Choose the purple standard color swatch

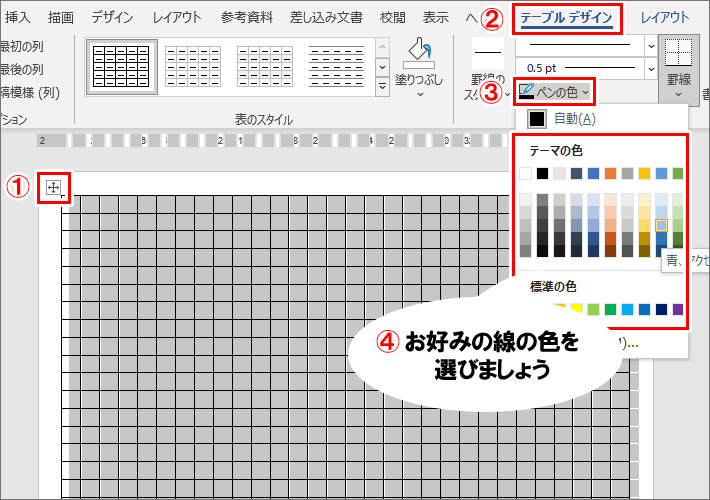(678, 309)
